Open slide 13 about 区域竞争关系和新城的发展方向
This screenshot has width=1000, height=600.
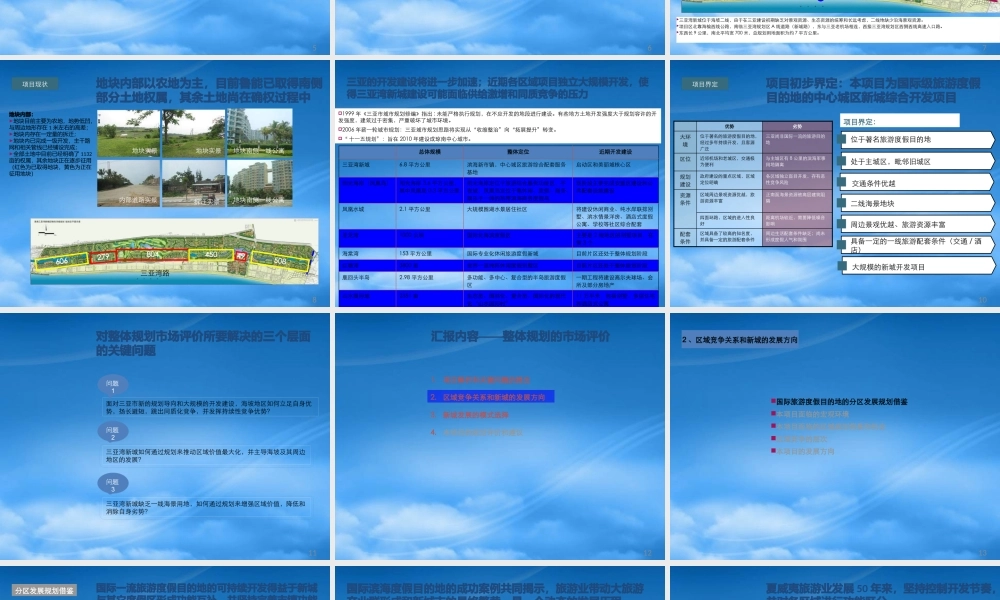click(835, 436)
